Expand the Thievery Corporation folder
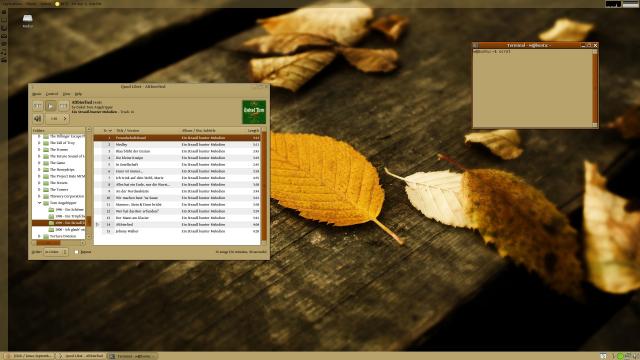Image resolution: width=640 pixels, height=360 pixels. [39, 196]
